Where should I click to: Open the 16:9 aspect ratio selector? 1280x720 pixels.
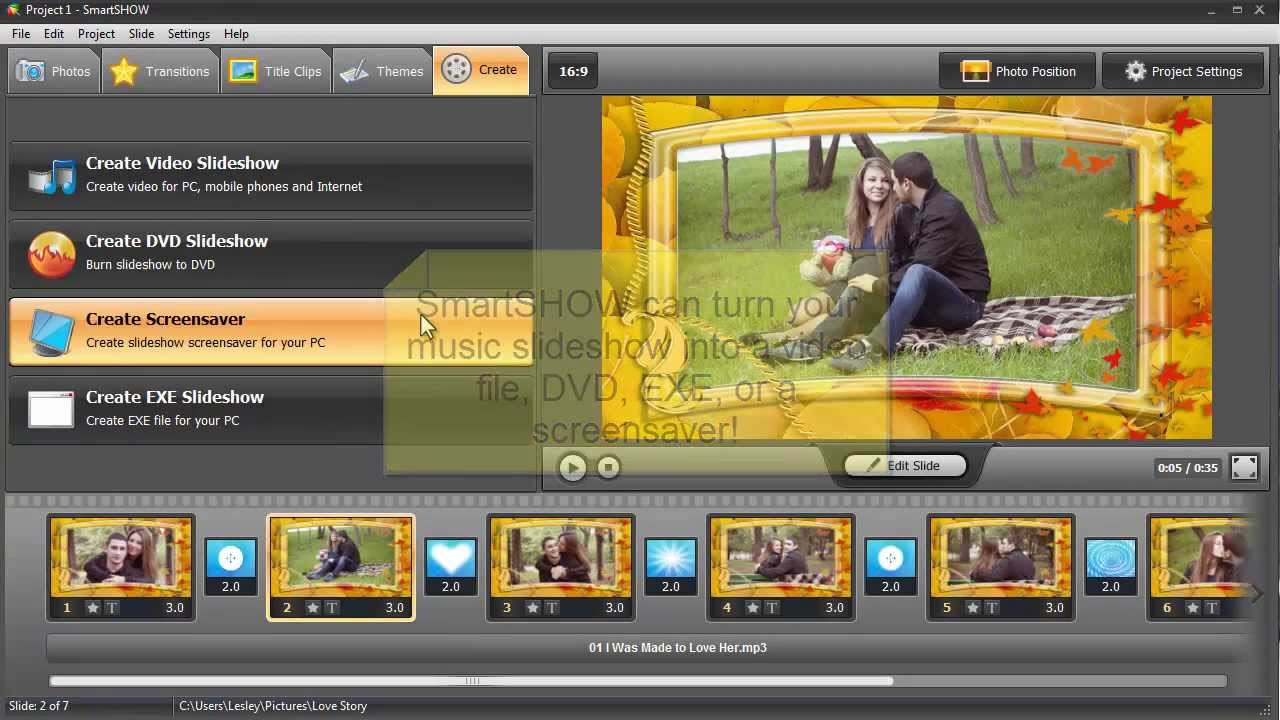point(571,71)
